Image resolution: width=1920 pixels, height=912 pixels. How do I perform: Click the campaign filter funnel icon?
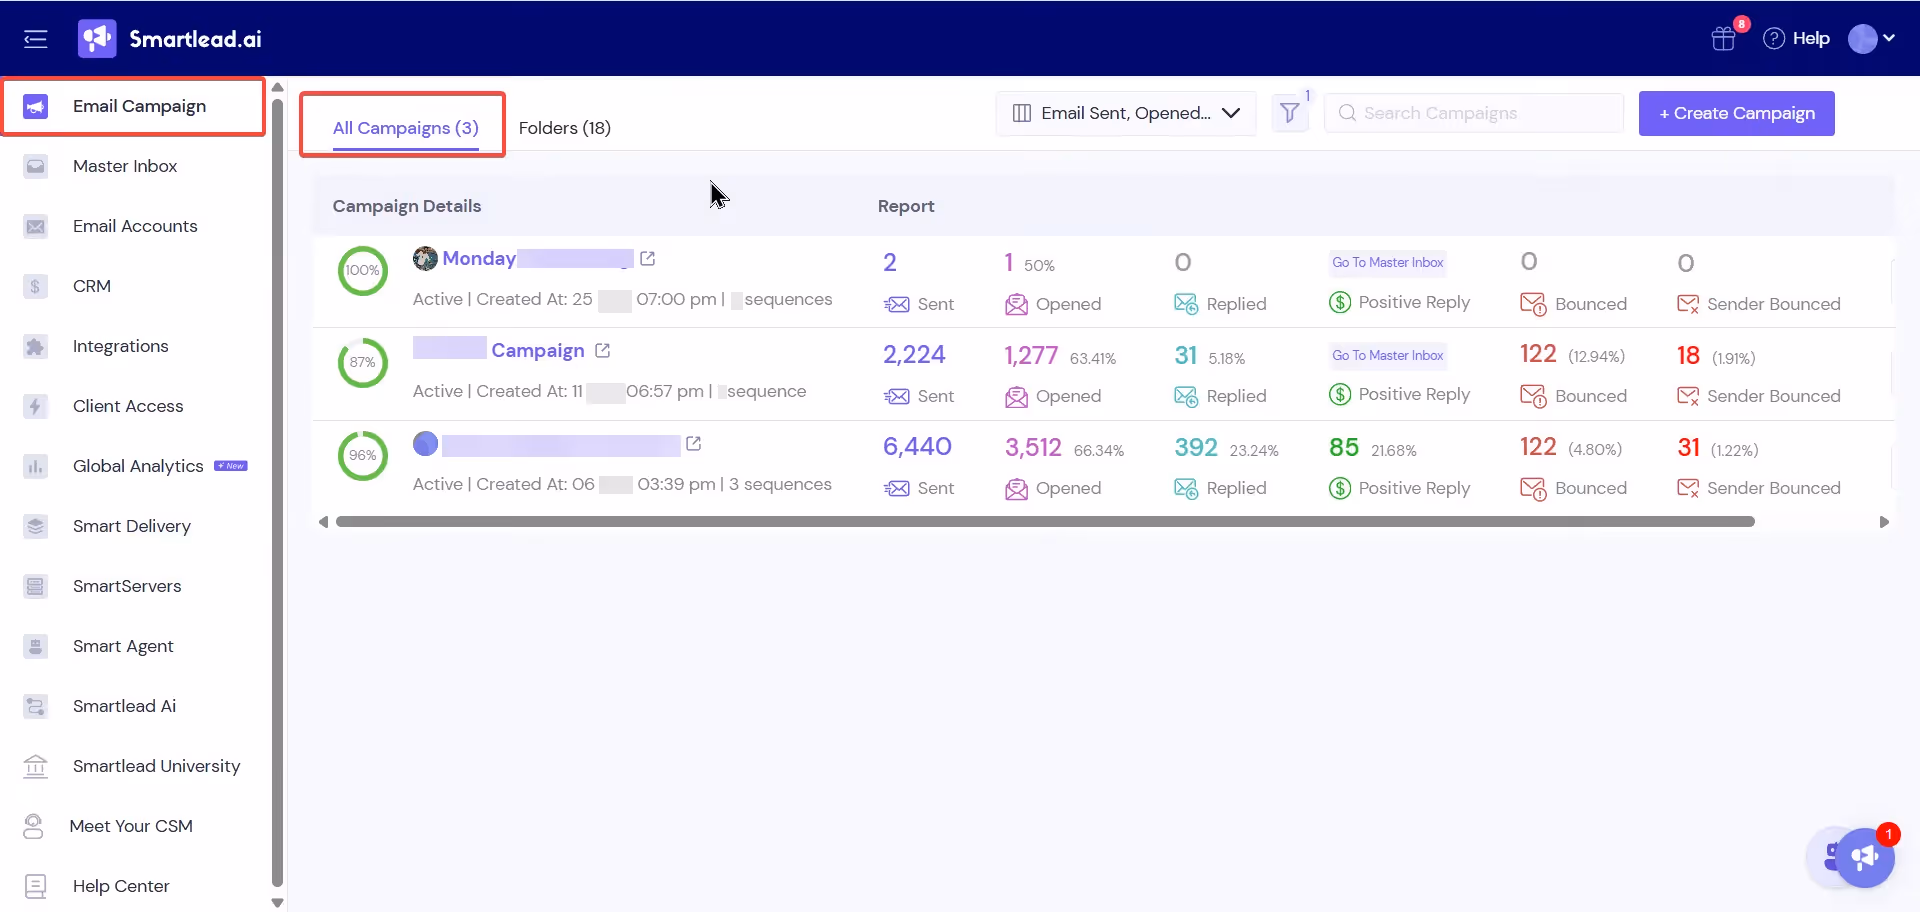tap(1290, 113)
